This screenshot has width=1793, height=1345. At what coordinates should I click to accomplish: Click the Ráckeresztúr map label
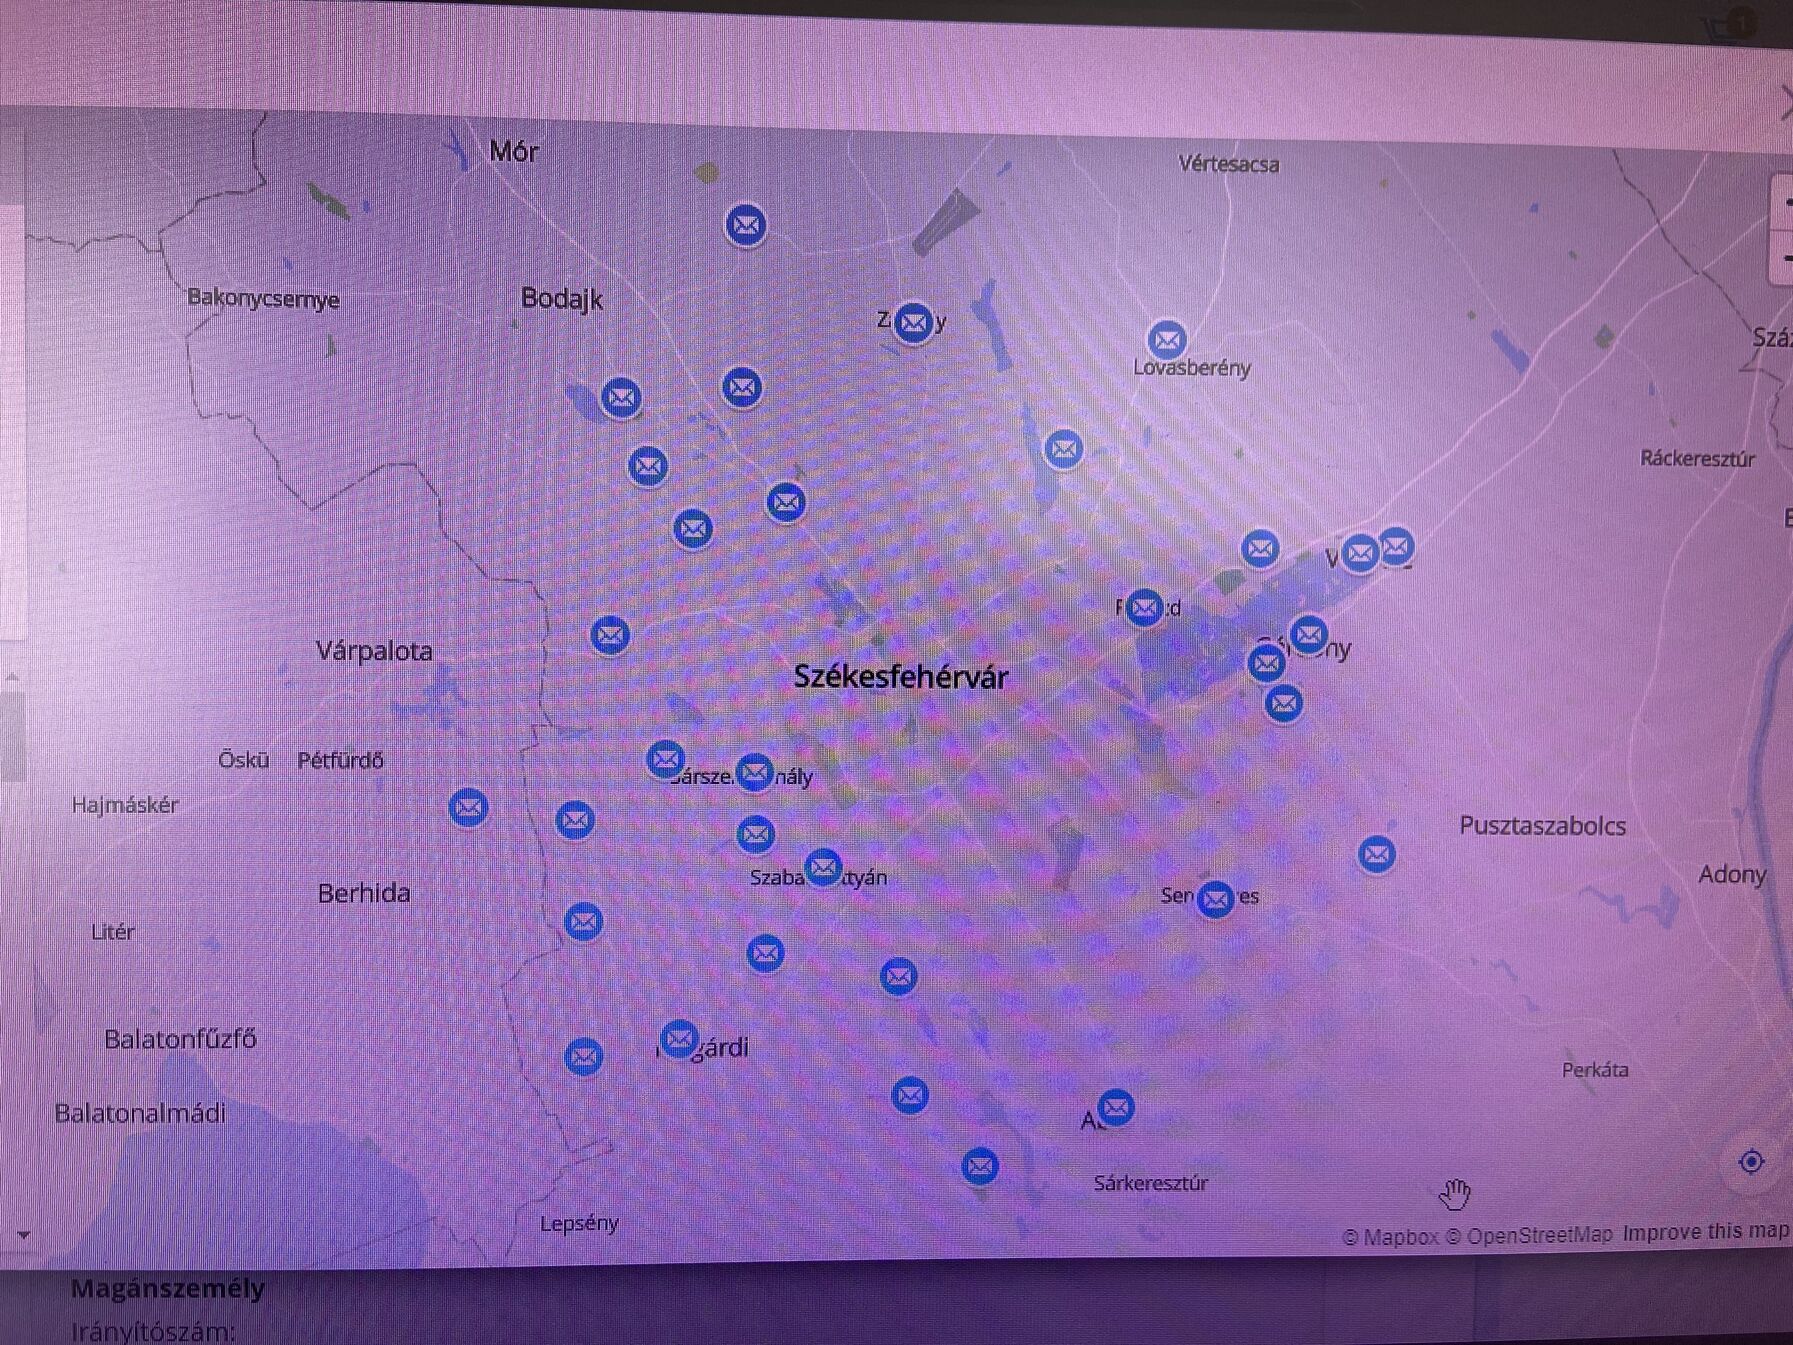[1698, 459]
